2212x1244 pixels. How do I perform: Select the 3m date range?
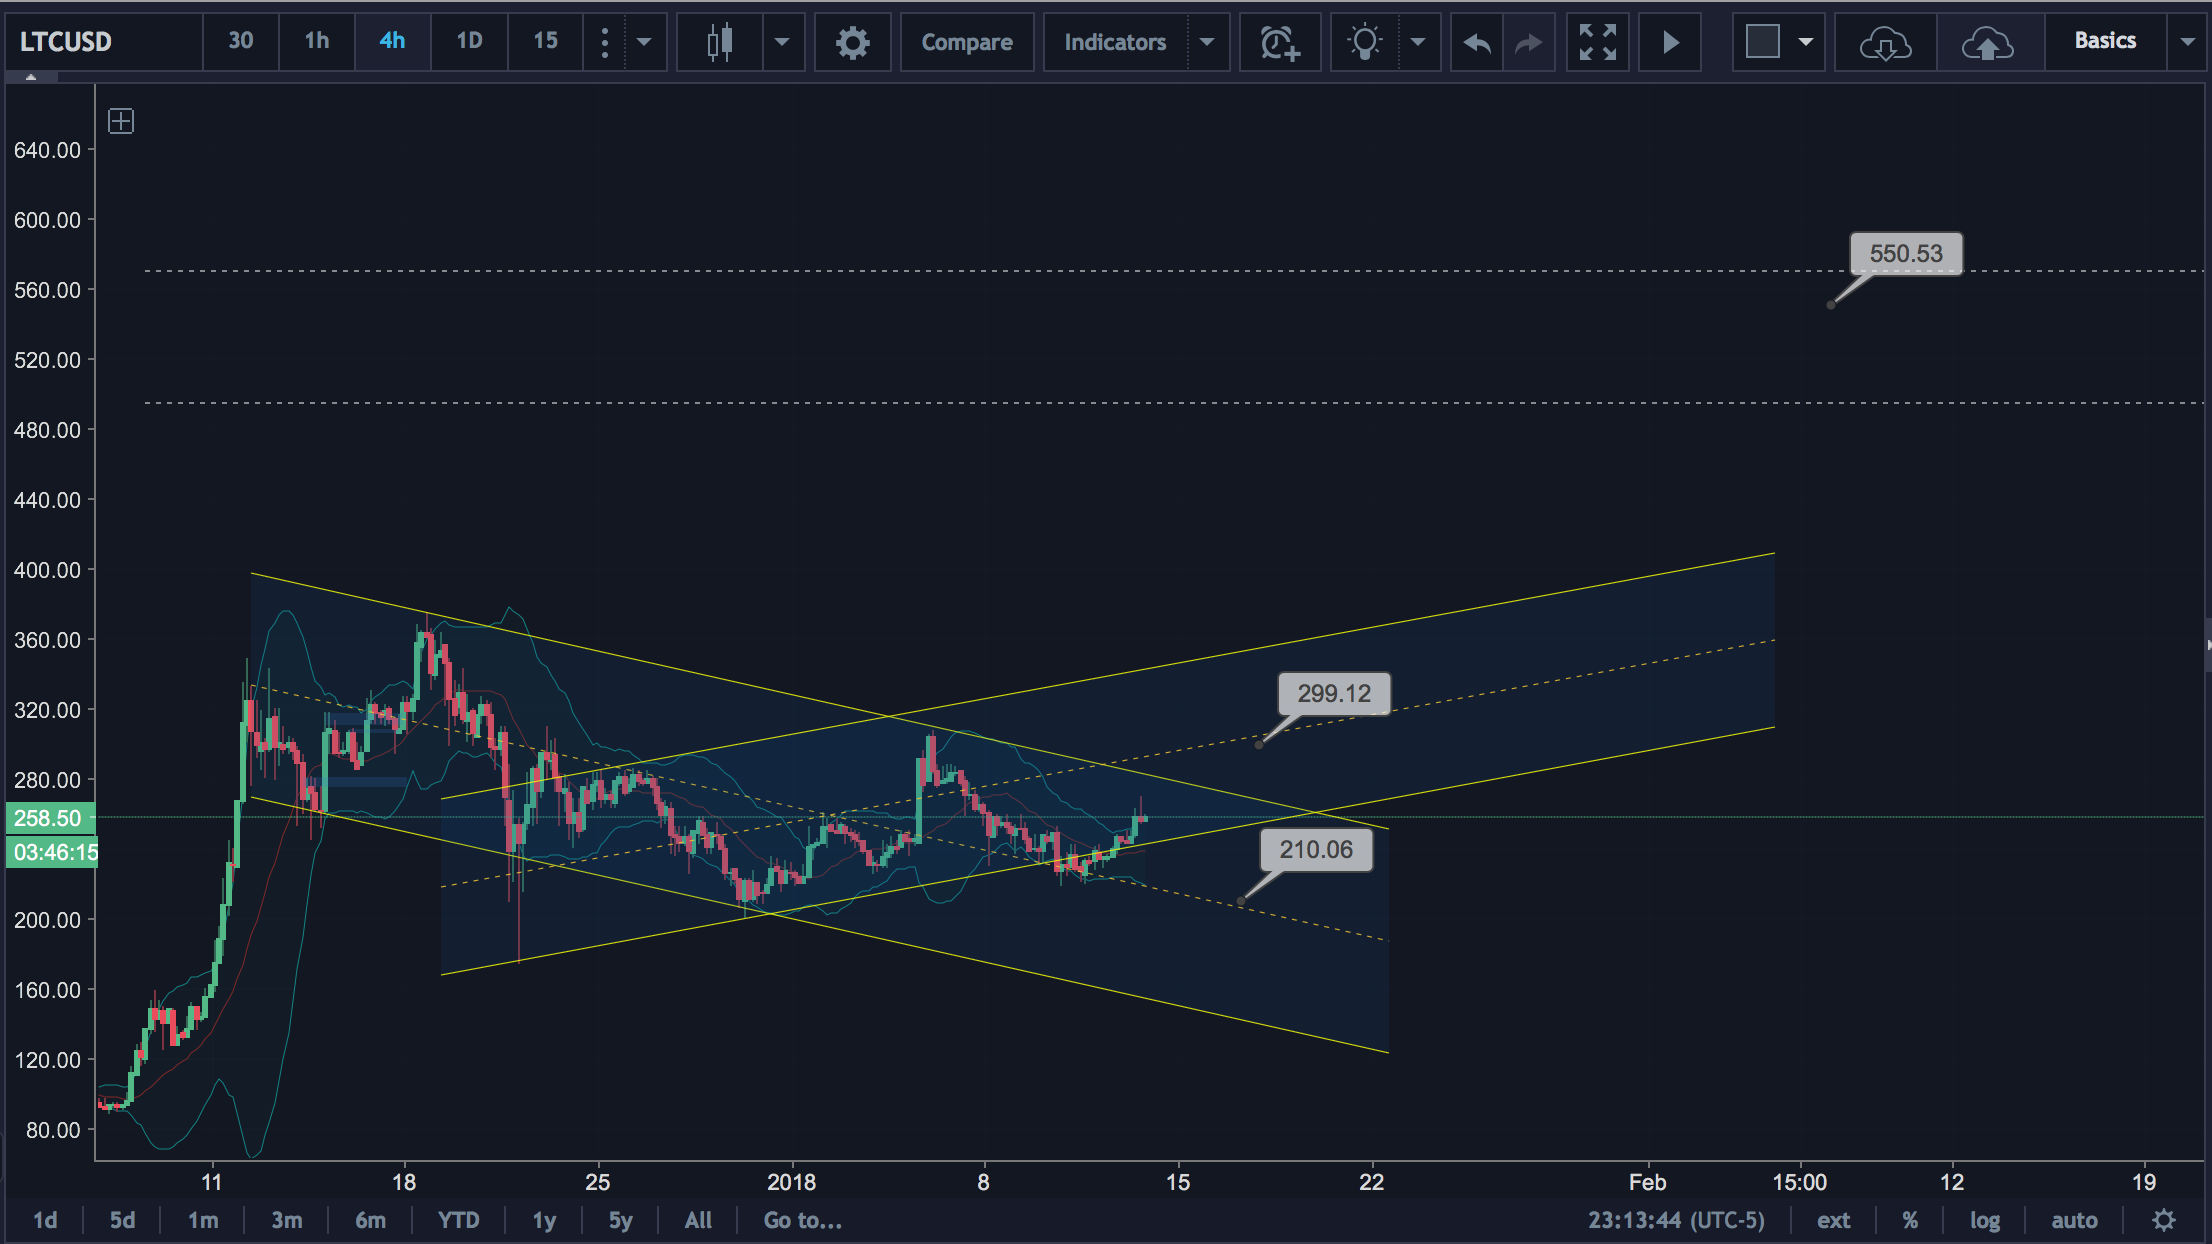click(x=287, y=1220)
